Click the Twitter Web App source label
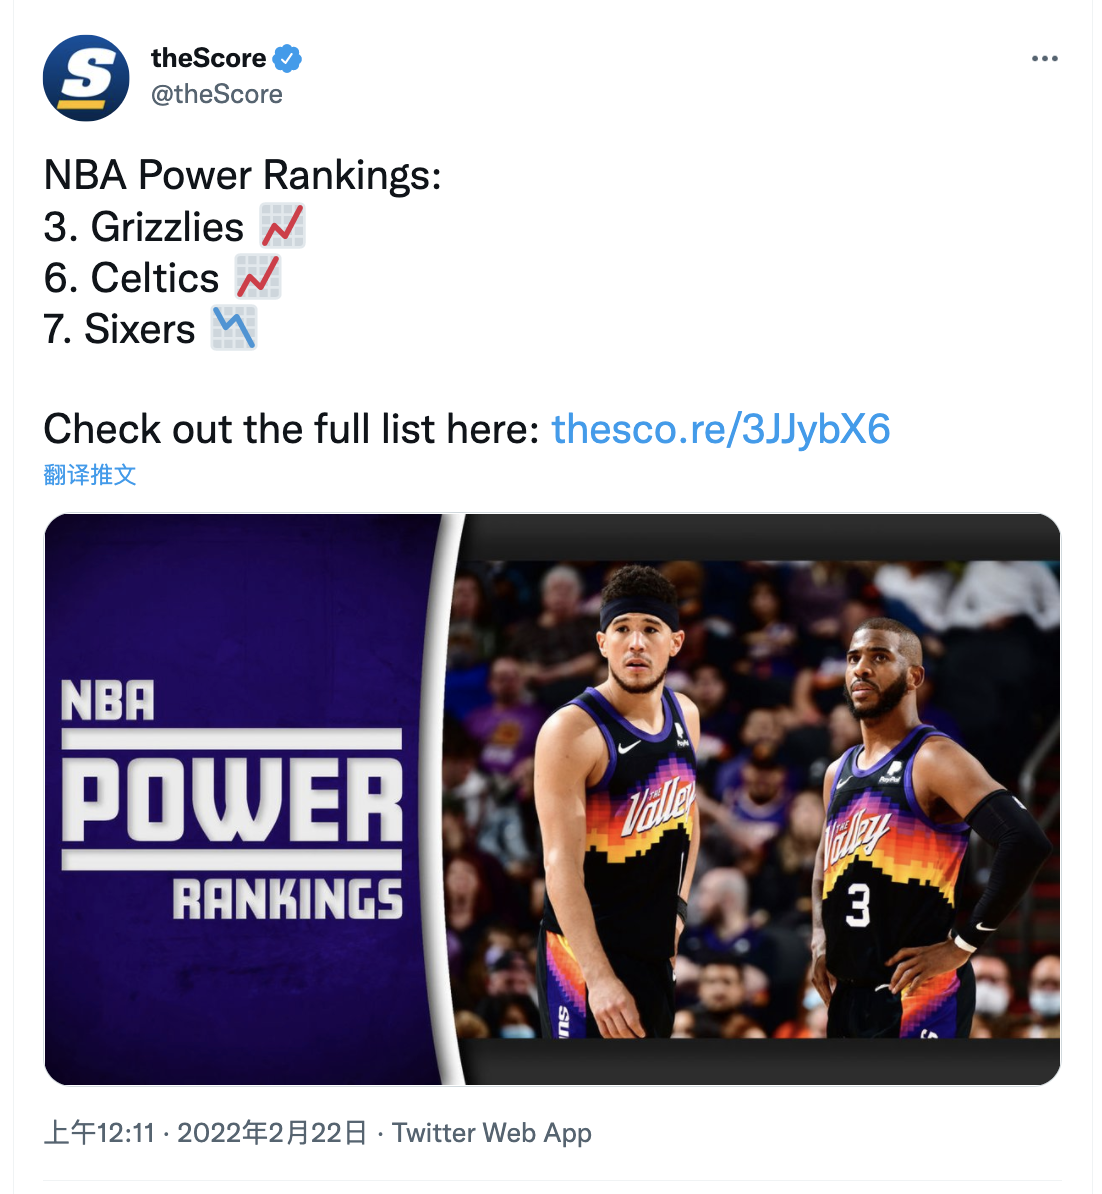Image resolution: width=1102 pixels, height=1194 pixels. coord(492,1133)
